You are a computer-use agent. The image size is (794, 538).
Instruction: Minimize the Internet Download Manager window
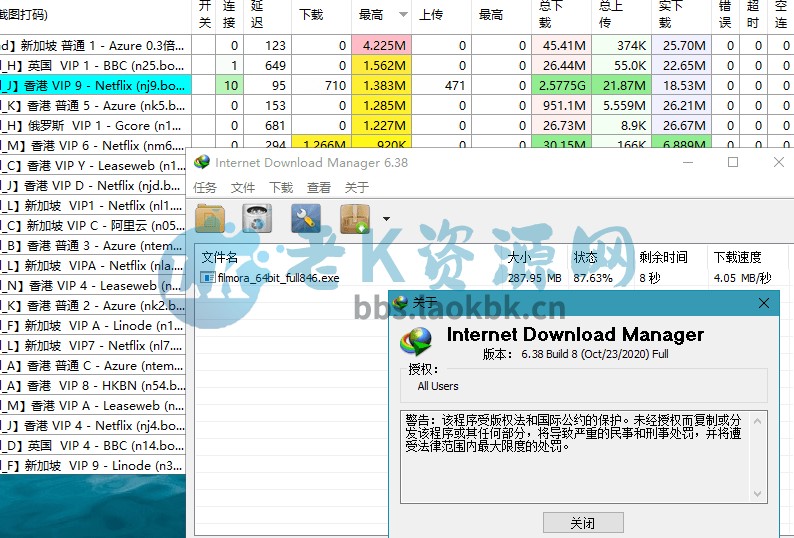pos(688,162)
